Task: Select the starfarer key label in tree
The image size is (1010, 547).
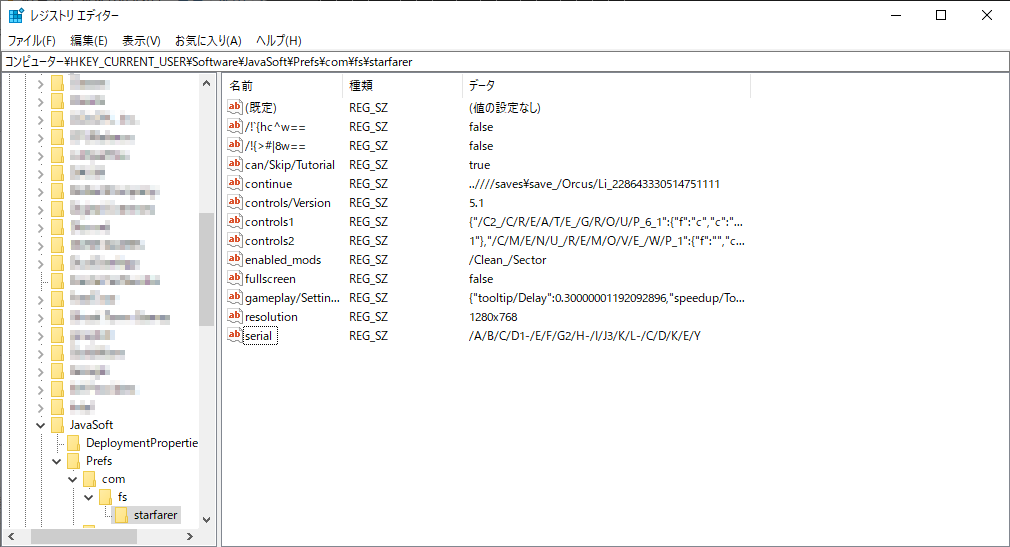Action: (x=155, y=515)
